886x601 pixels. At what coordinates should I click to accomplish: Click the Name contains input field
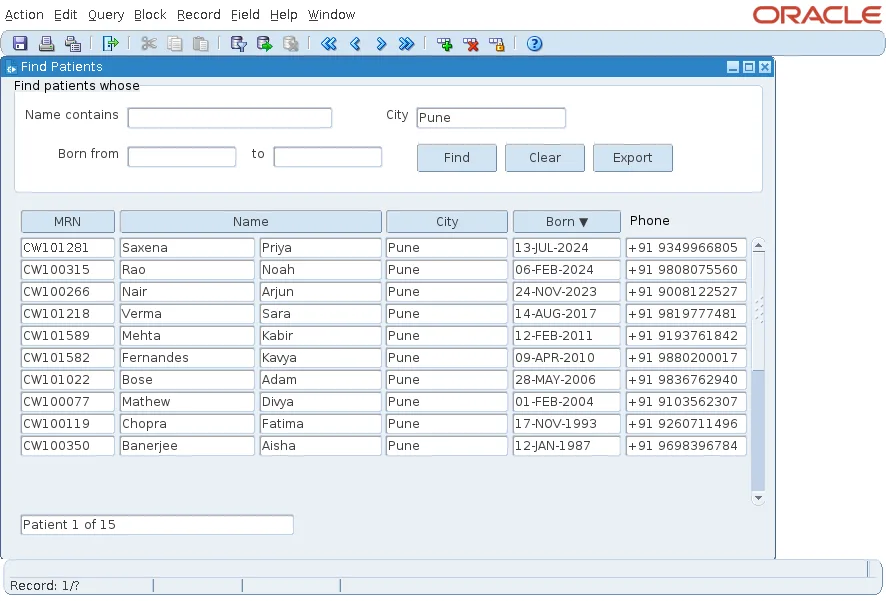(229, 118)
